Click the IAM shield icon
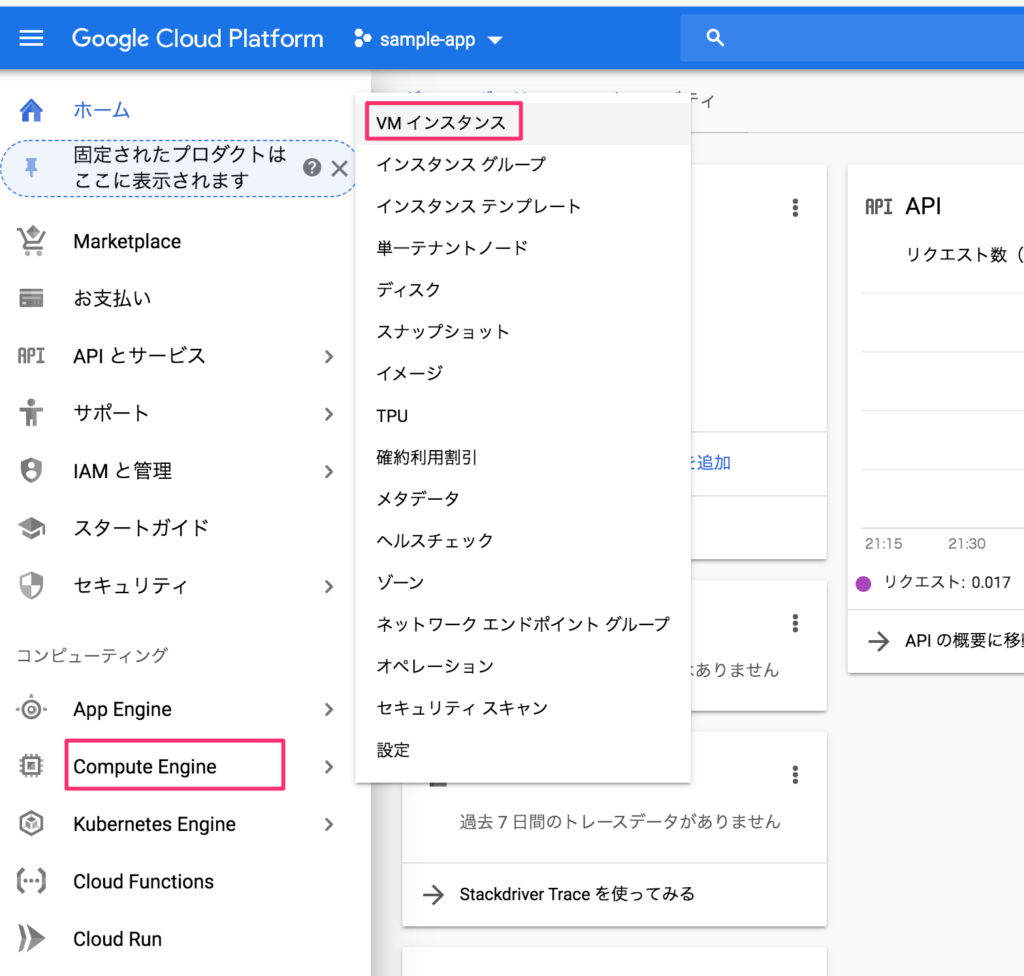This screenshot has width=1024, height=976. pyautogui.click(x=31, y=470)
